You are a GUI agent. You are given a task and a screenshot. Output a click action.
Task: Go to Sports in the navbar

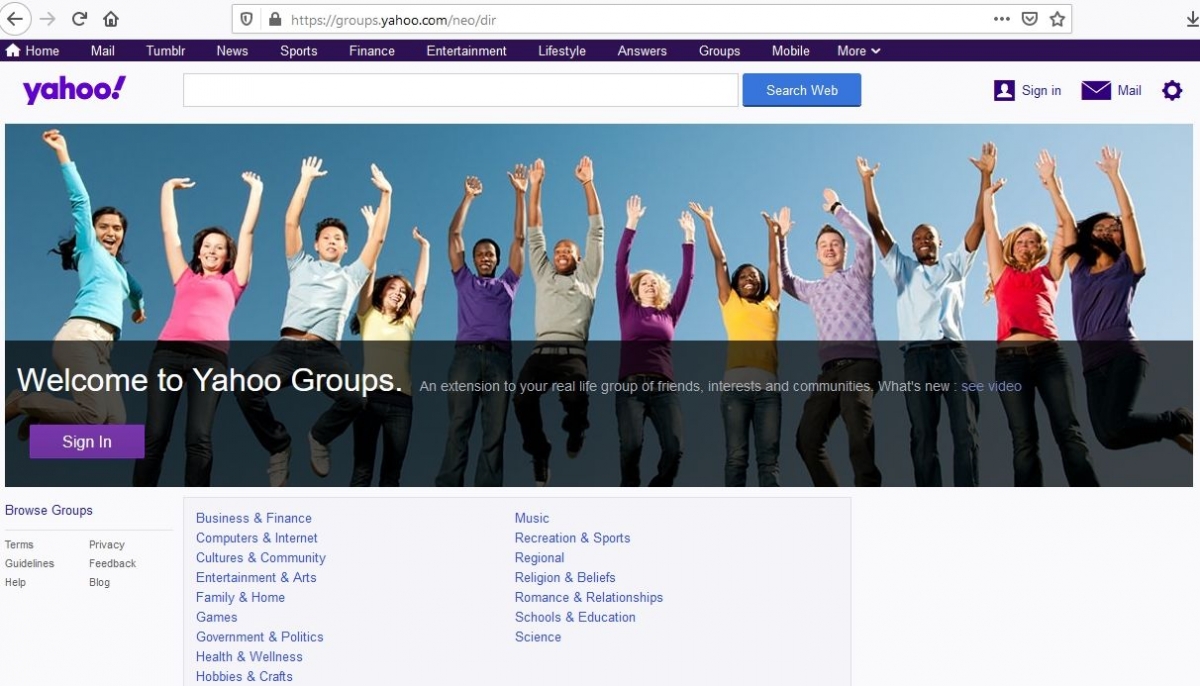click(298, 51)
